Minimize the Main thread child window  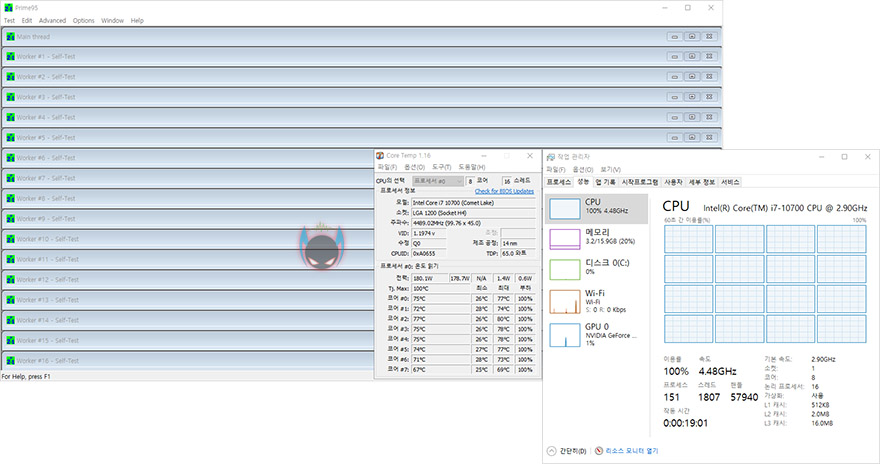click(675, 36)
